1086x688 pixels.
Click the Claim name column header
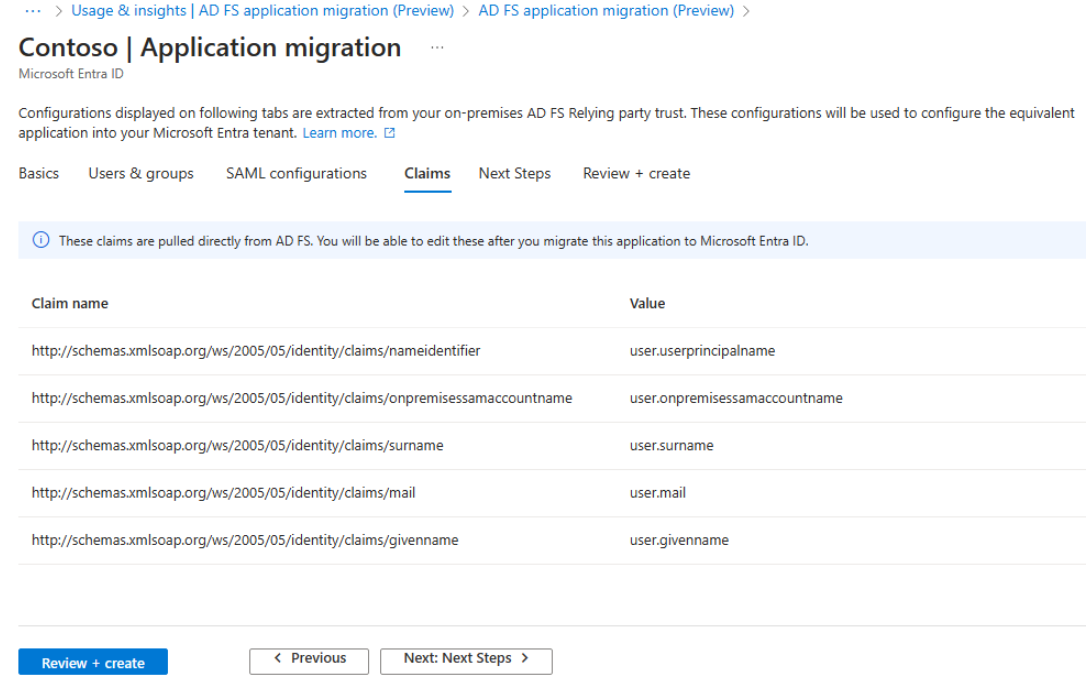tap(70, 303)
